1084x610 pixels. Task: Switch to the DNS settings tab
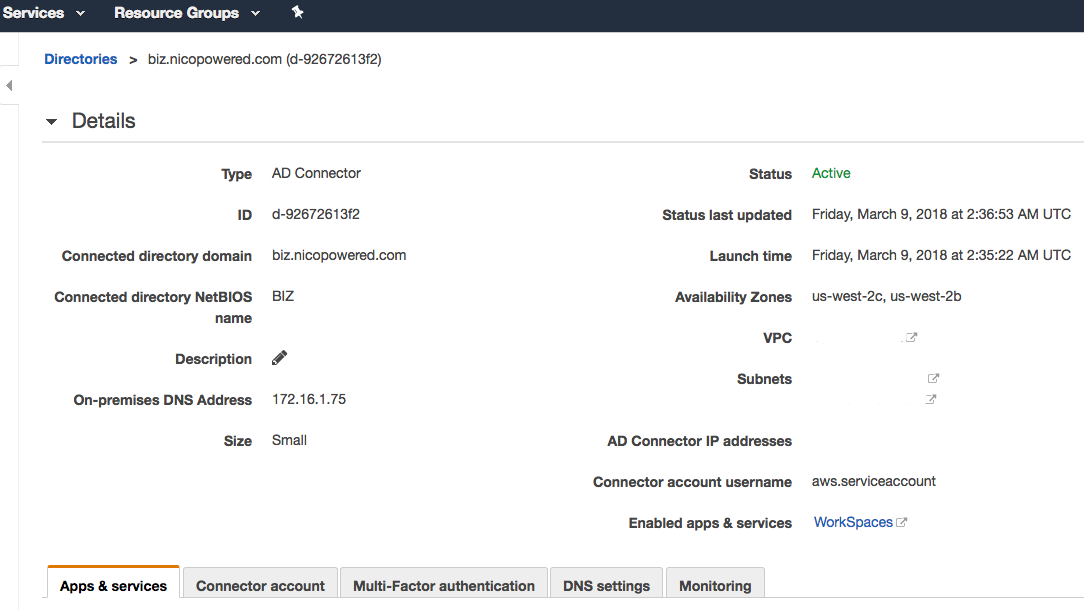(606, 586)
